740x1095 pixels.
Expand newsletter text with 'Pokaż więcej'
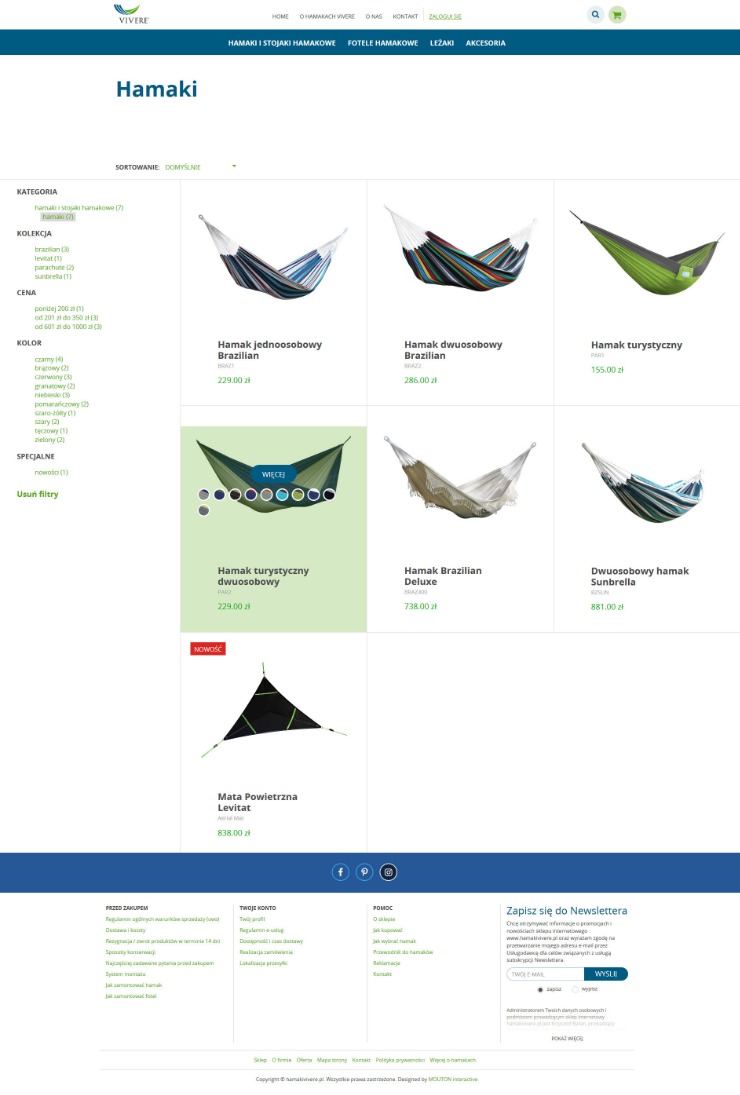567,1038
